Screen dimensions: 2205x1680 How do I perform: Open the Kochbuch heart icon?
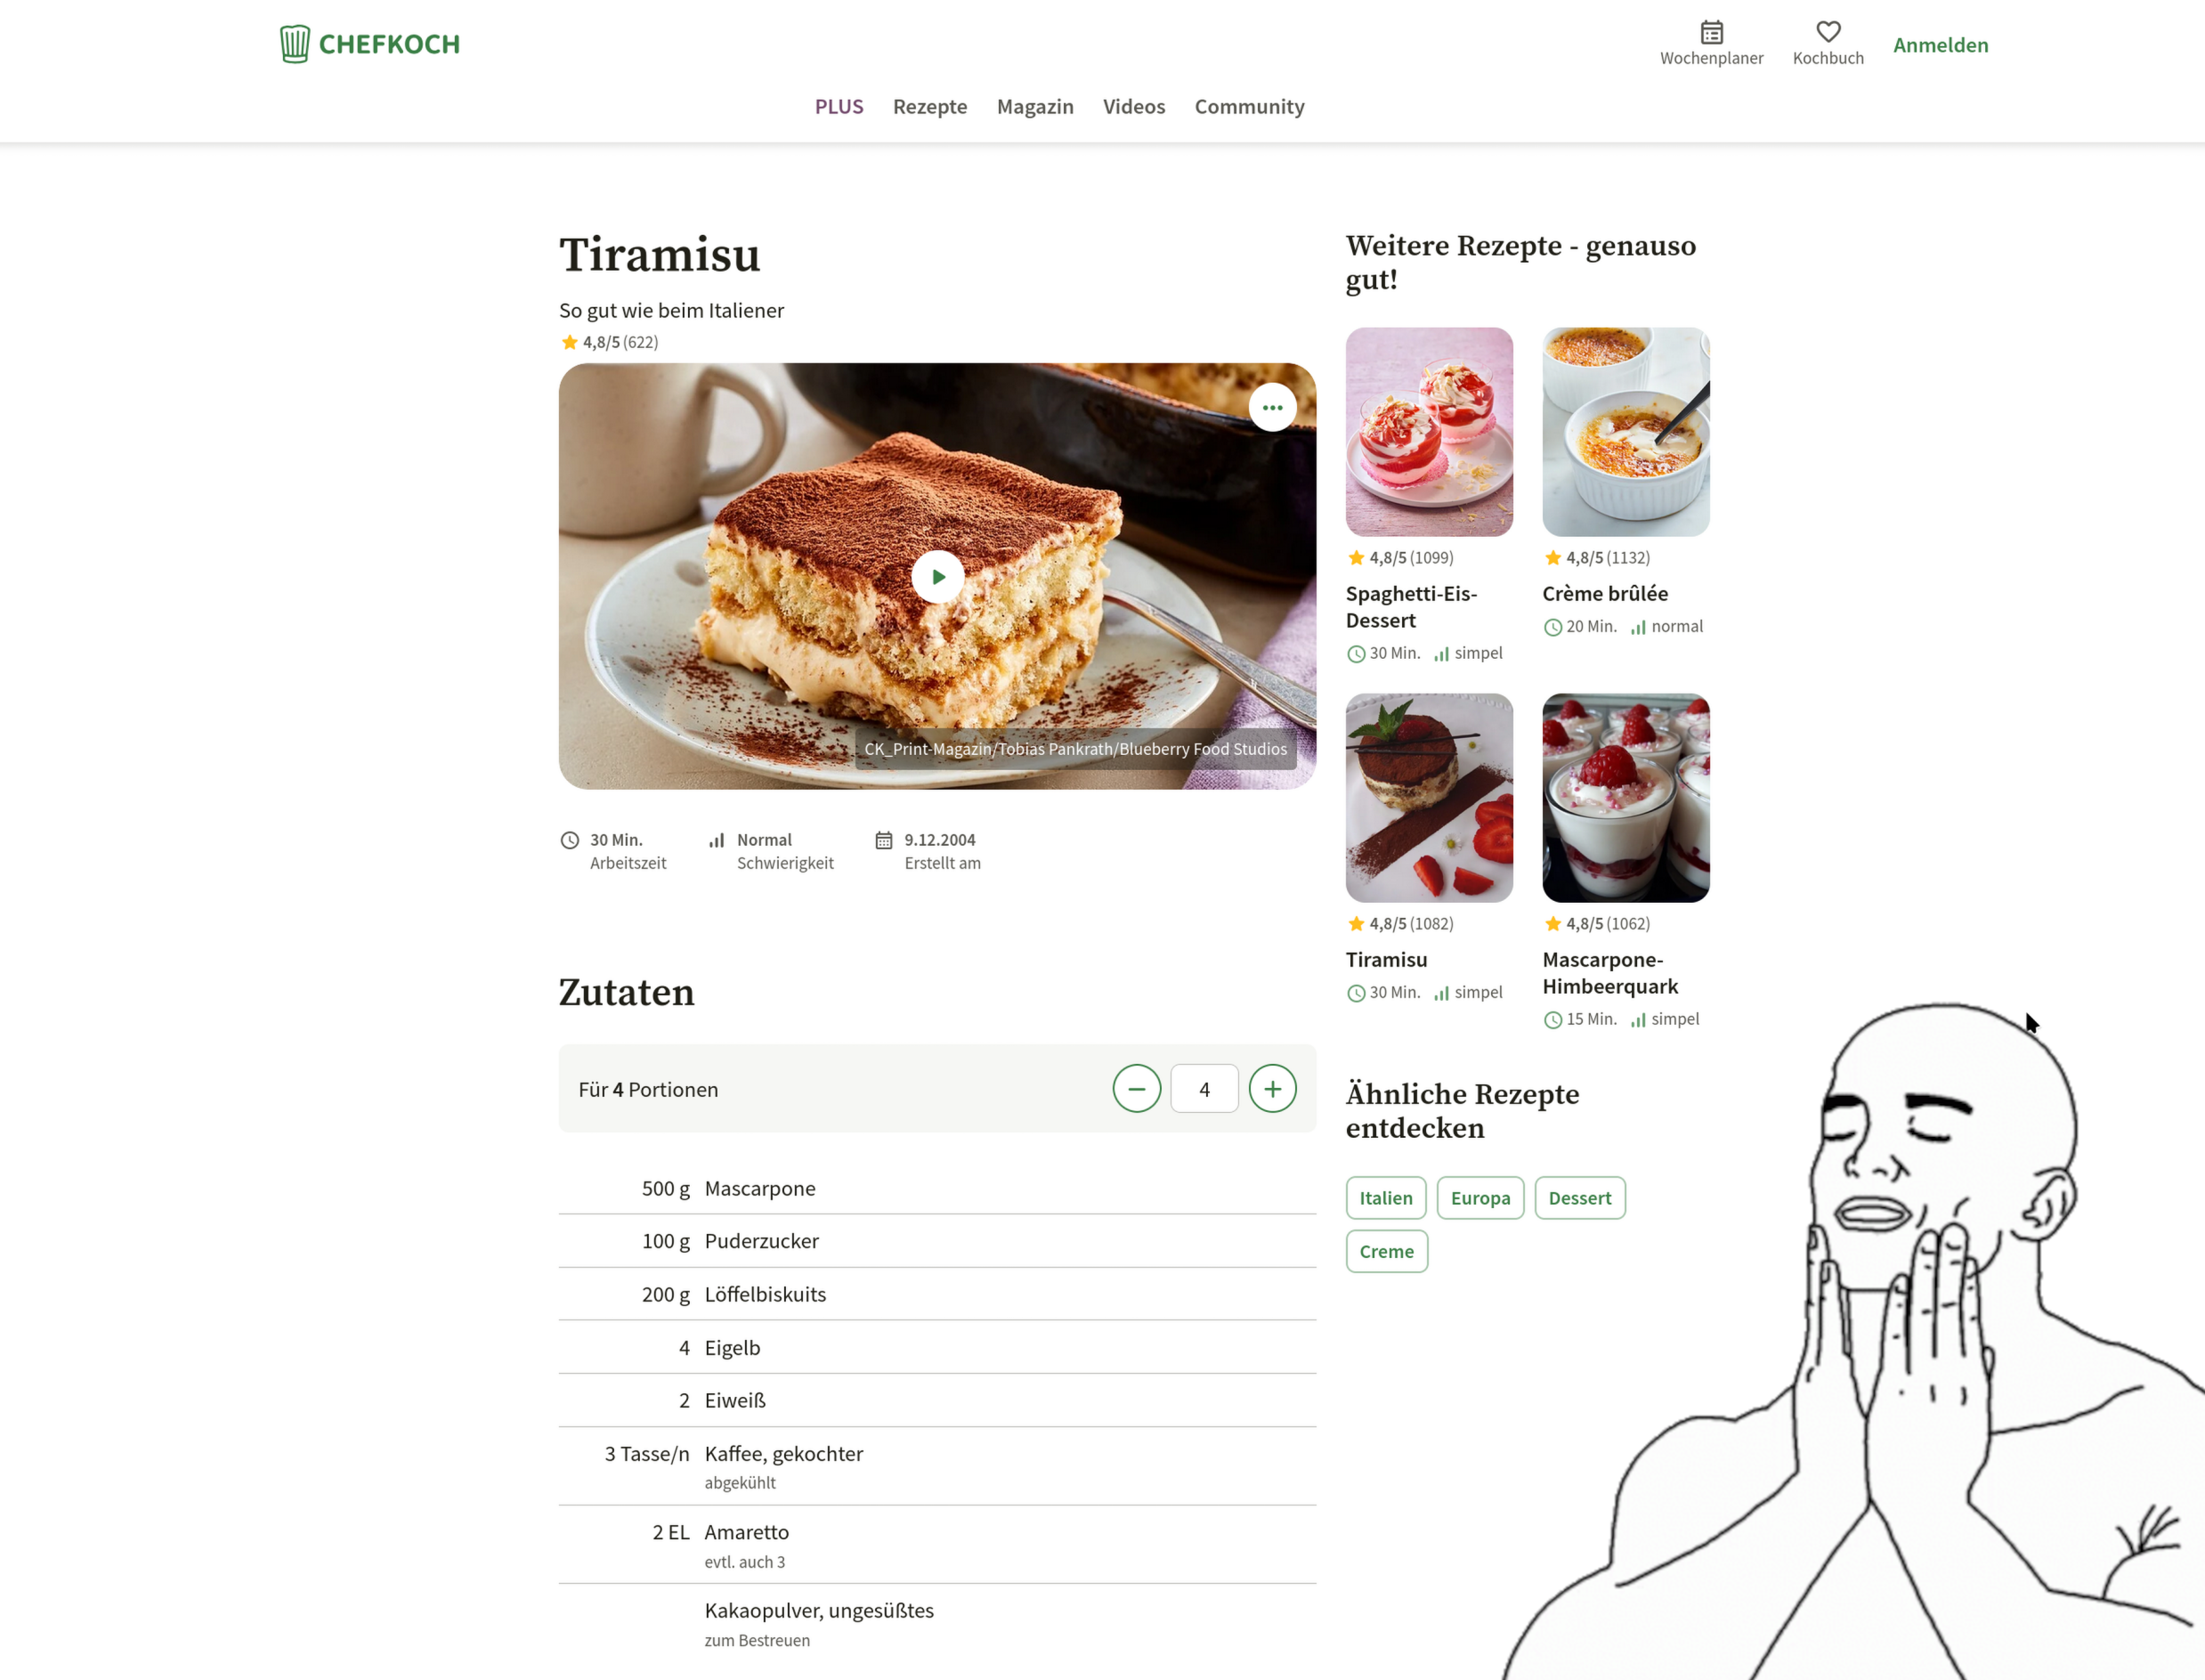pos(1828,32)
